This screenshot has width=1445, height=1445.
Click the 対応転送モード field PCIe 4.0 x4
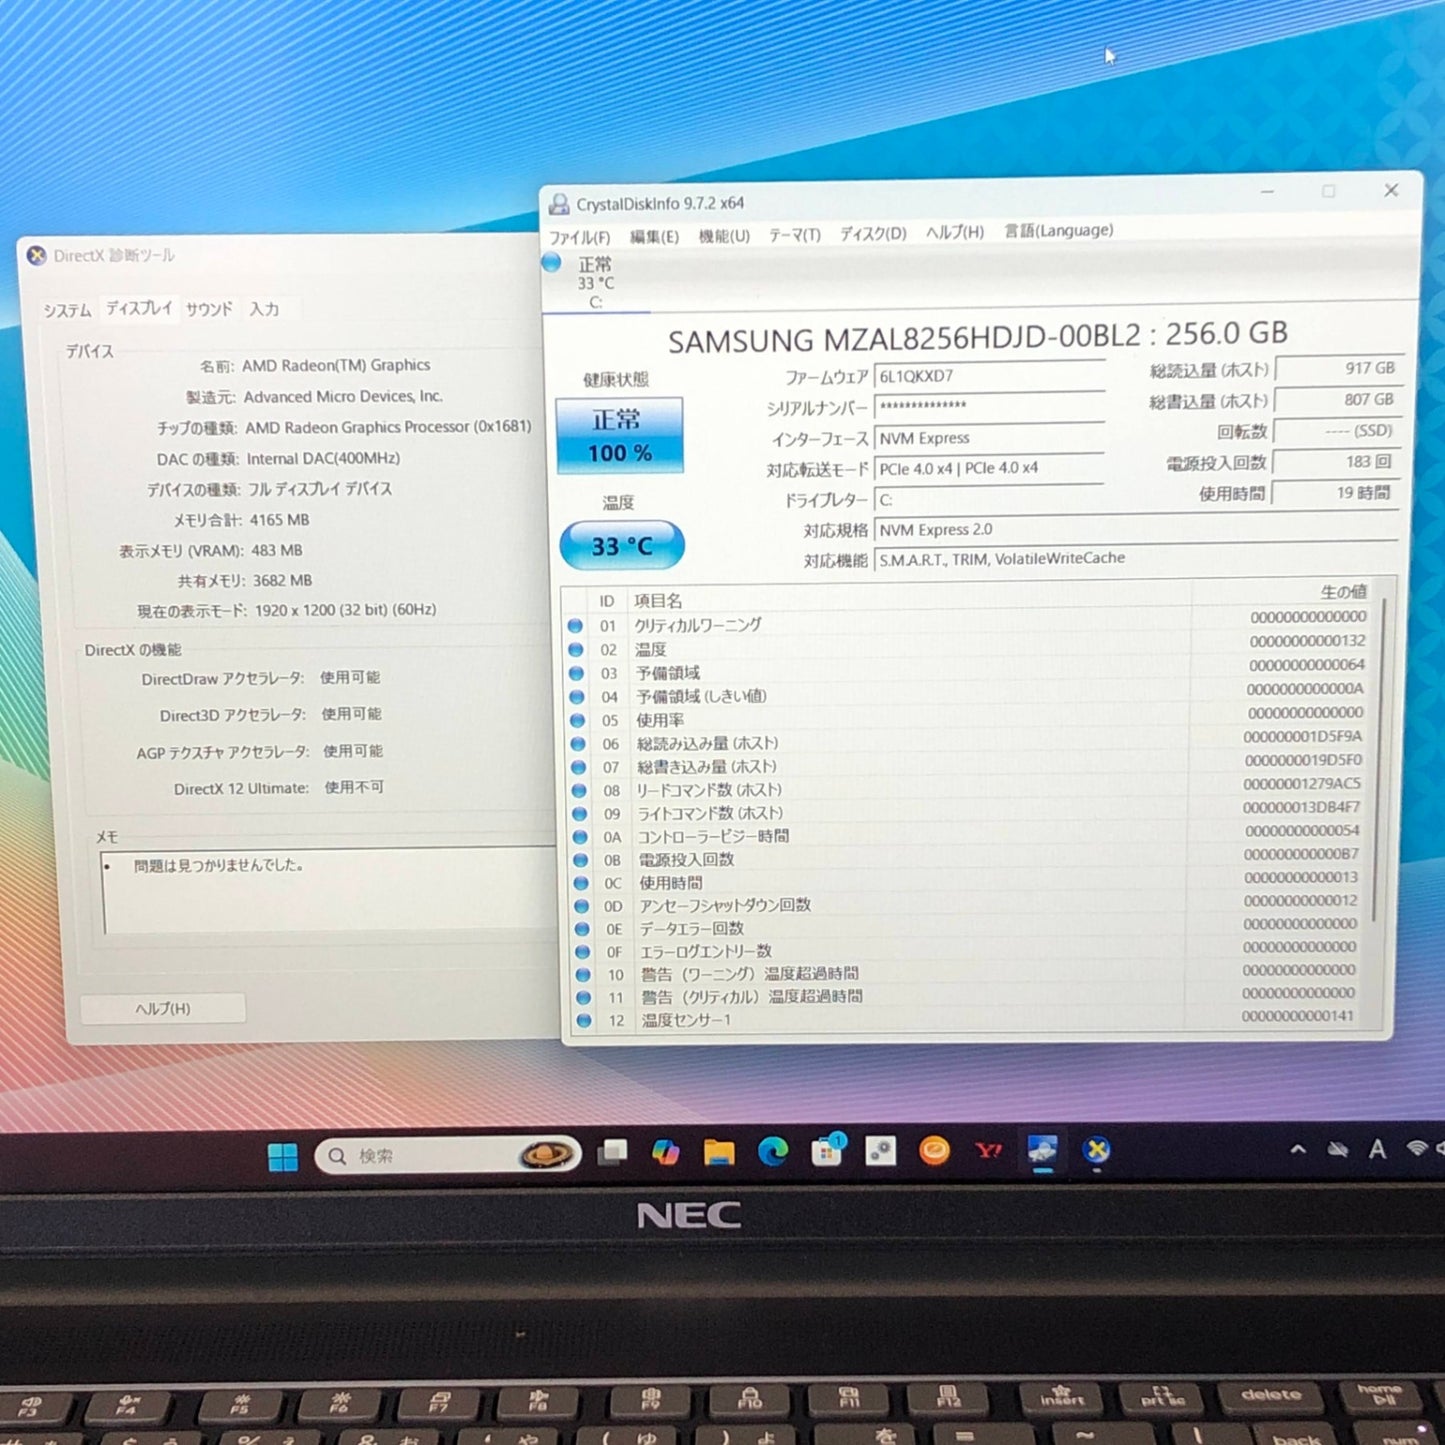[x=990, y=468]
